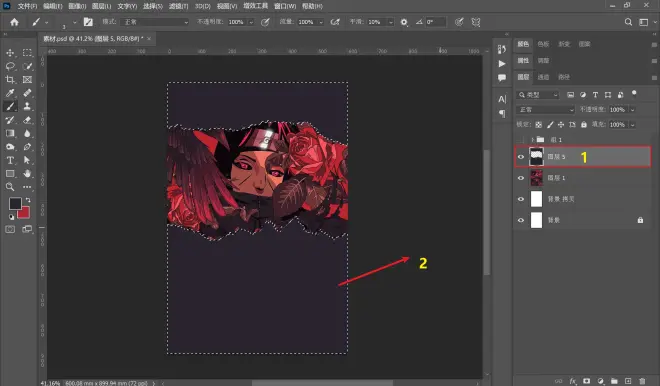The height and width of the screenshot is (386, 660).
Task: Open workspace switcher icon
Action: tap(644, 22)
